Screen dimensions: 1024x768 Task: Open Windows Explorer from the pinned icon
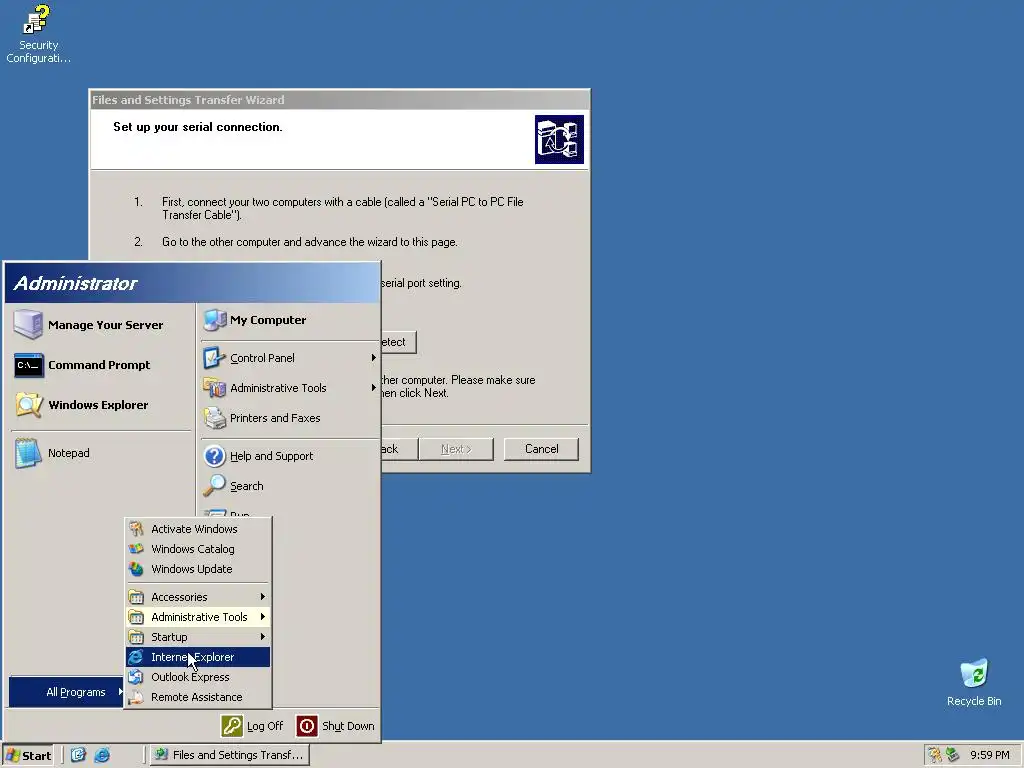click(29, 405)
